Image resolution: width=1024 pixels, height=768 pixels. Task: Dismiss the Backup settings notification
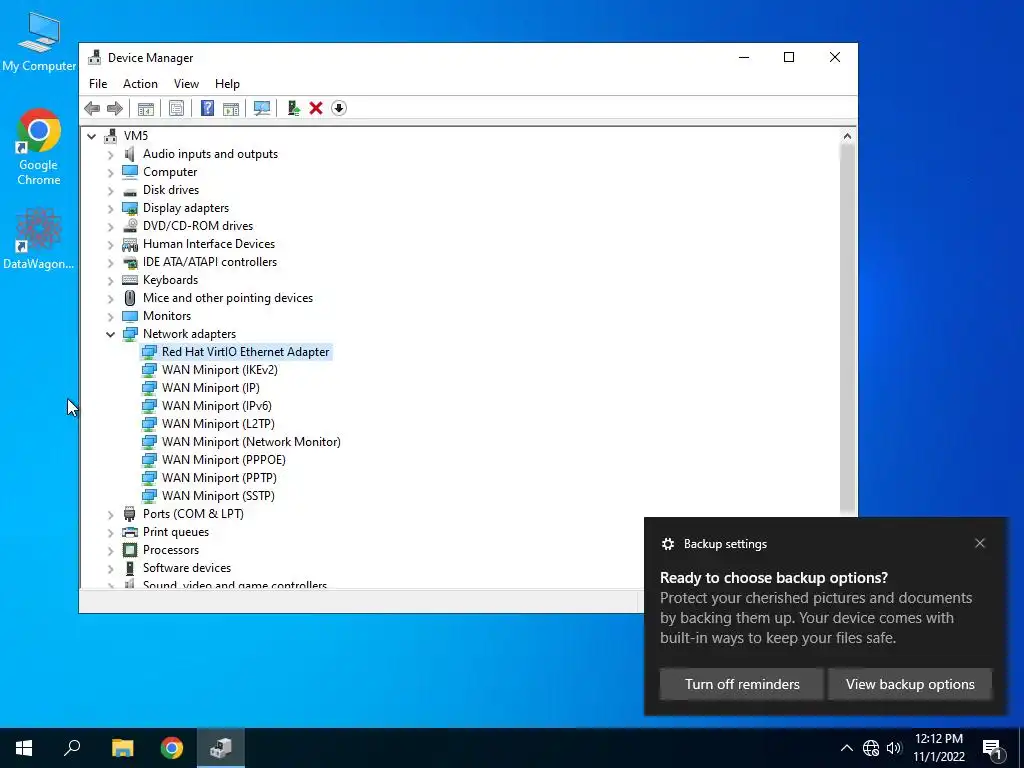(x=980, y=543)
